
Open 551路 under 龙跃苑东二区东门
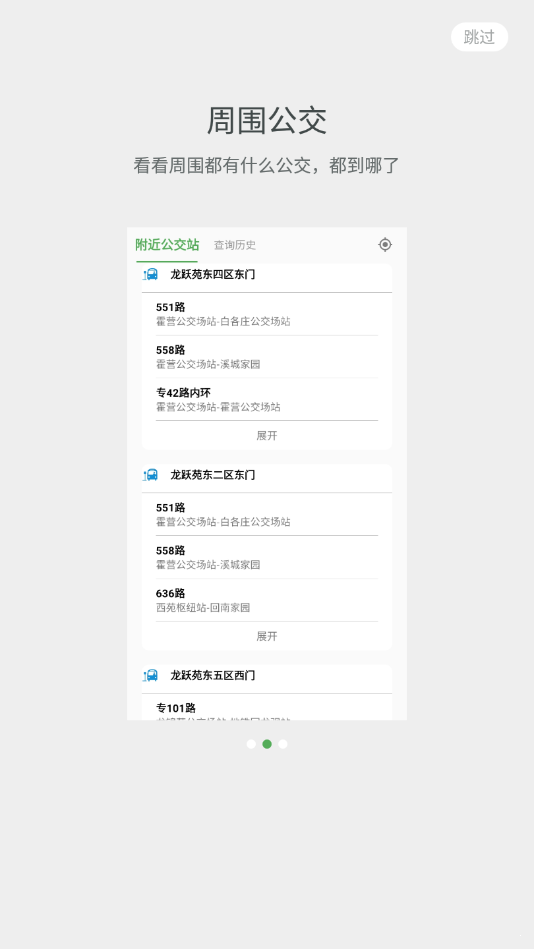pyautogui.click(x=266, y=514)
